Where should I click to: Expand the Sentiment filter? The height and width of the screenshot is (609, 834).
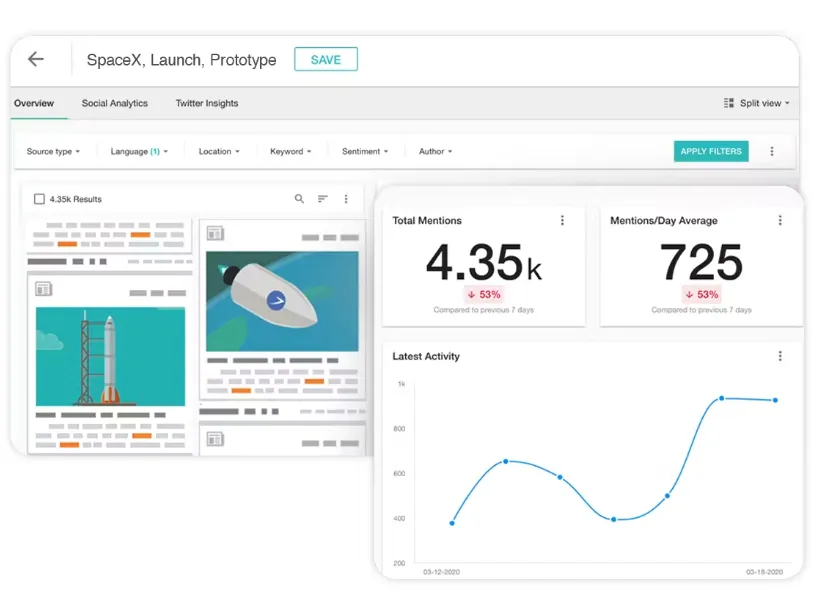[365, 152]
